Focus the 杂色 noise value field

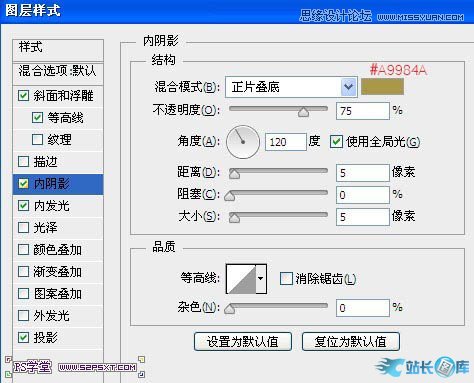tap(363, 308)
